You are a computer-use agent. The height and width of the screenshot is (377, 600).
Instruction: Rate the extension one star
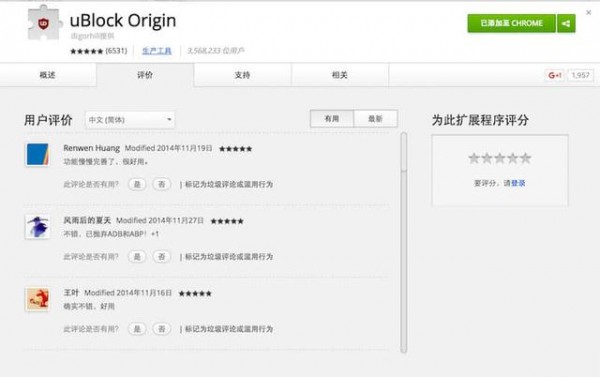(474, 158)
